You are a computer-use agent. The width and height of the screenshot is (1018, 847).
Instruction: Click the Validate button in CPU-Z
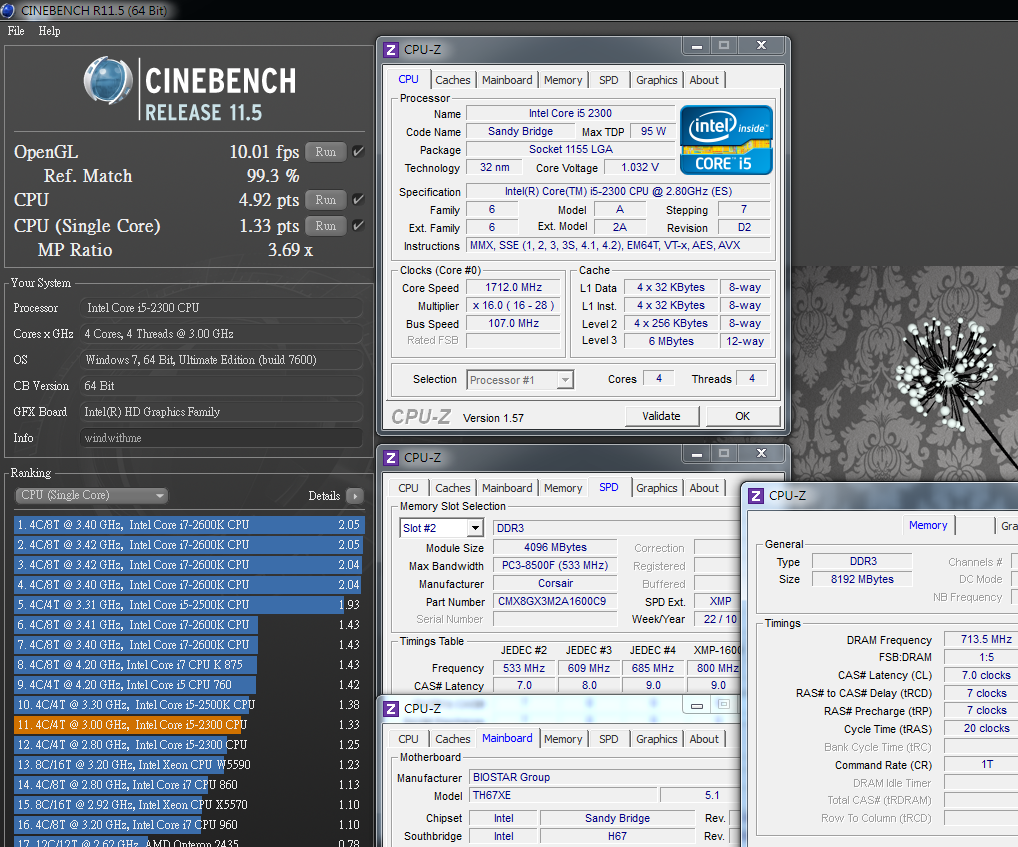point(662,417)
